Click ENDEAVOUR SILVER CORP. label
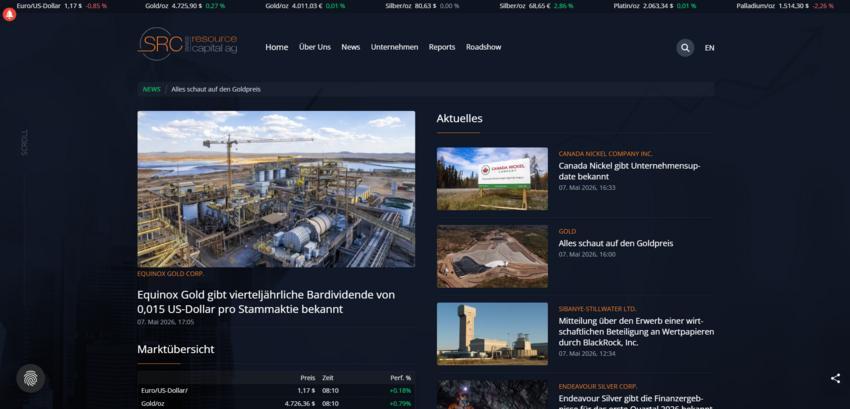The width and height of the screenshot is (850, 409). tap(598, 387)
